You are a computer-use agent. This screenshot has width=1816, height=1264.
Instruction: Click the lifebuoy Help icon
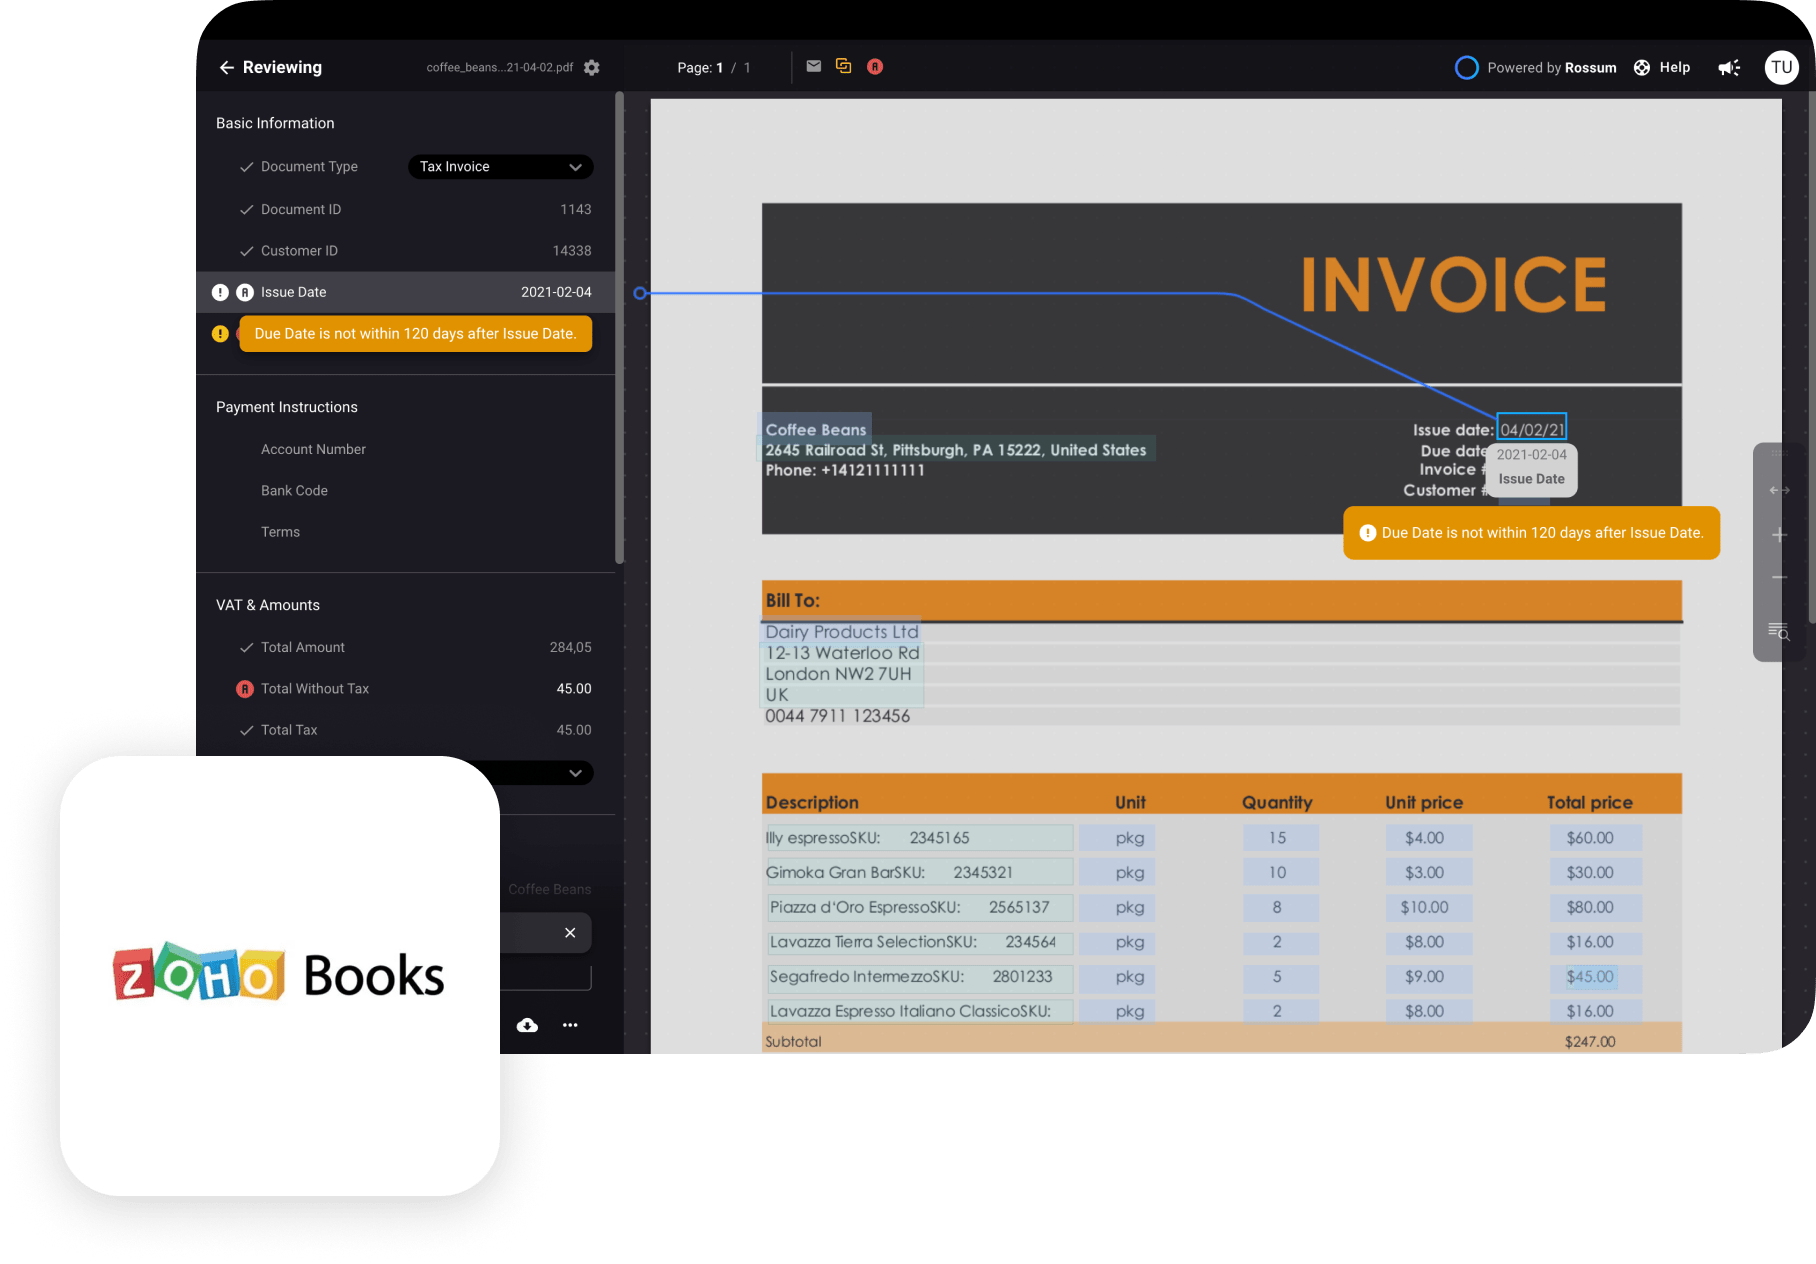point(1642,67)
